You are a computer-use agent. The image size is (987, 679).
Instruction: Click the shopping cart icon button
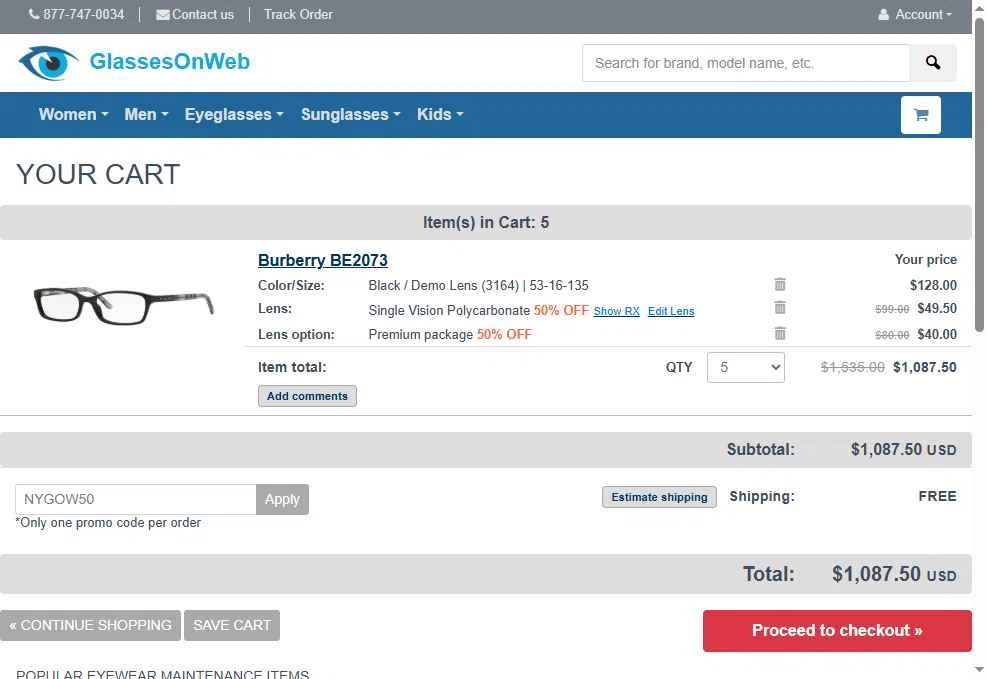click(x=920, y=115)
